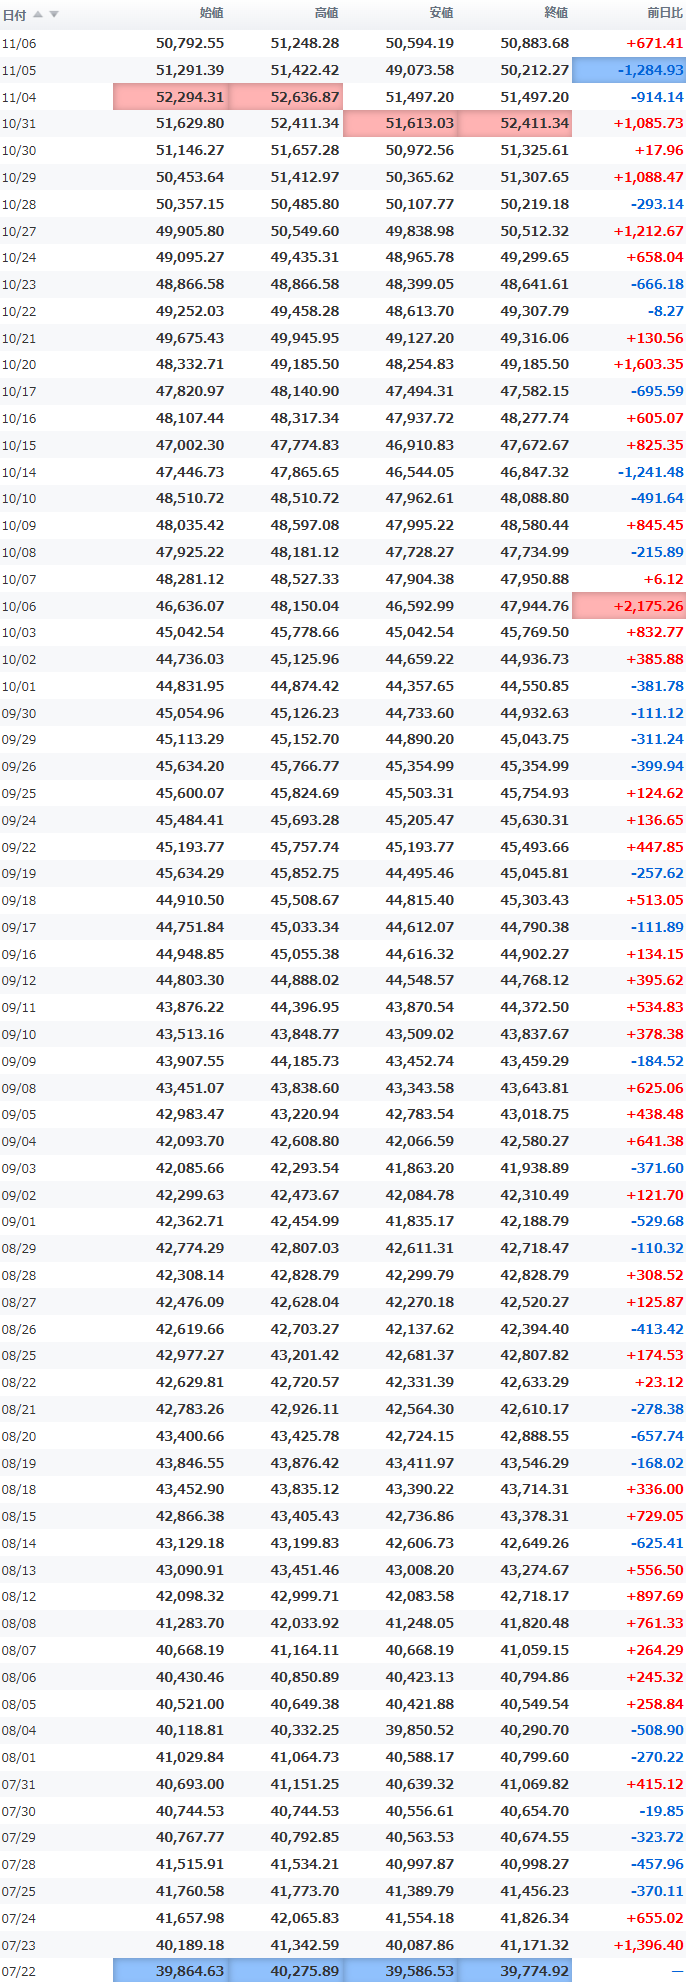
Task: Click the 始値 column header
Action: pos(211,13)
